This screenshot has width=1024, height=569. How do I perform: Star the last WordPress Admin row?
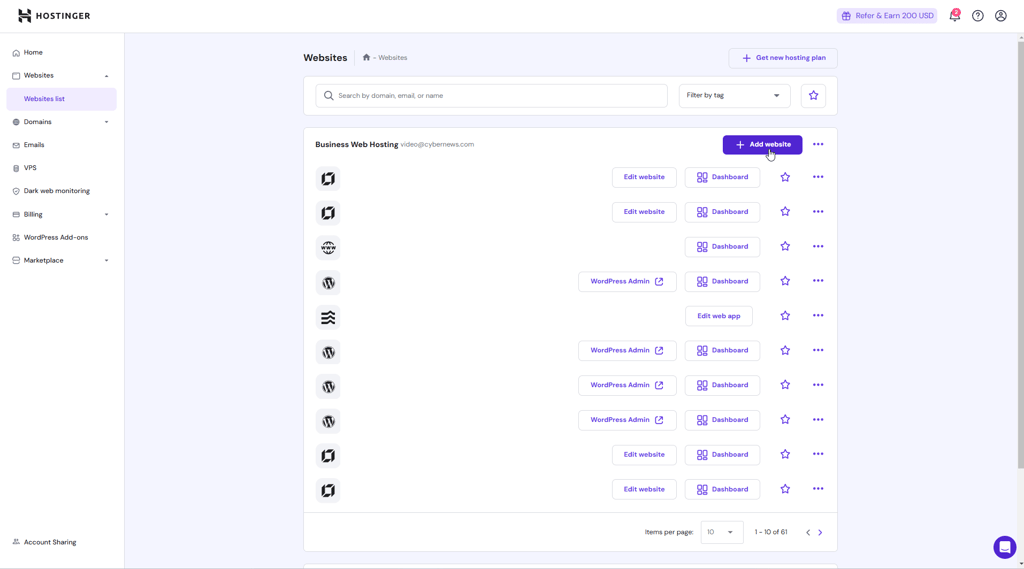coord(785,419)
